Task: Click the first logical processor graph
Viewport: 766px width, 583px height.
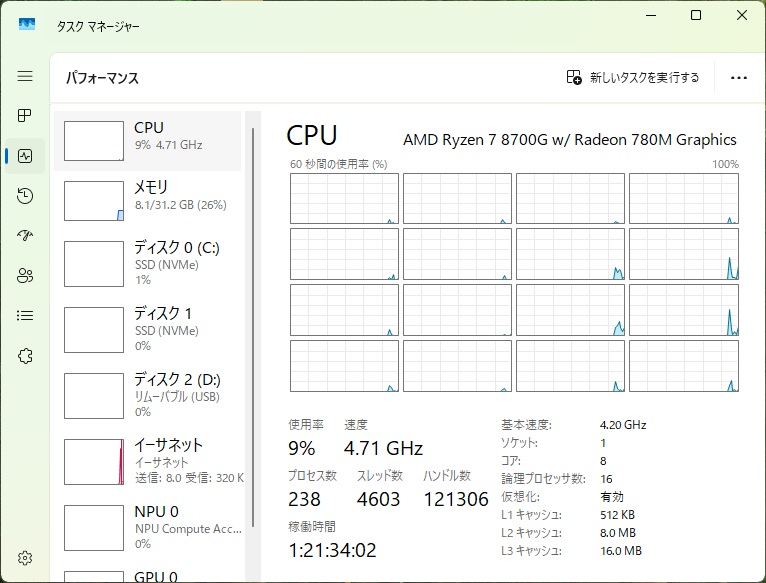Action: pyautogui.click(x=344, y=198)
